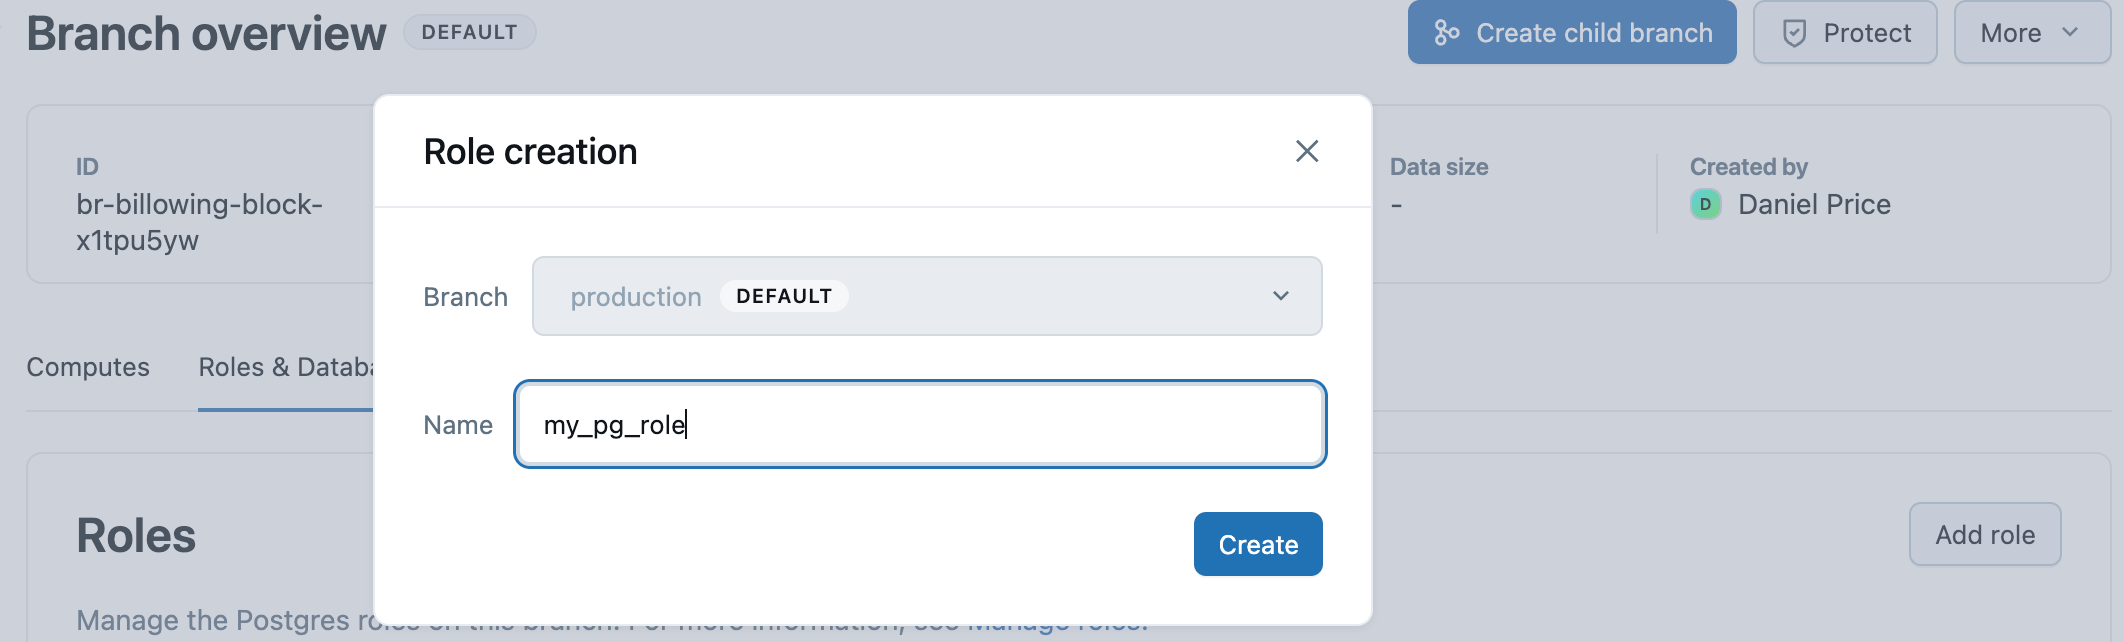Expand the More menu

click(2032, 32)
